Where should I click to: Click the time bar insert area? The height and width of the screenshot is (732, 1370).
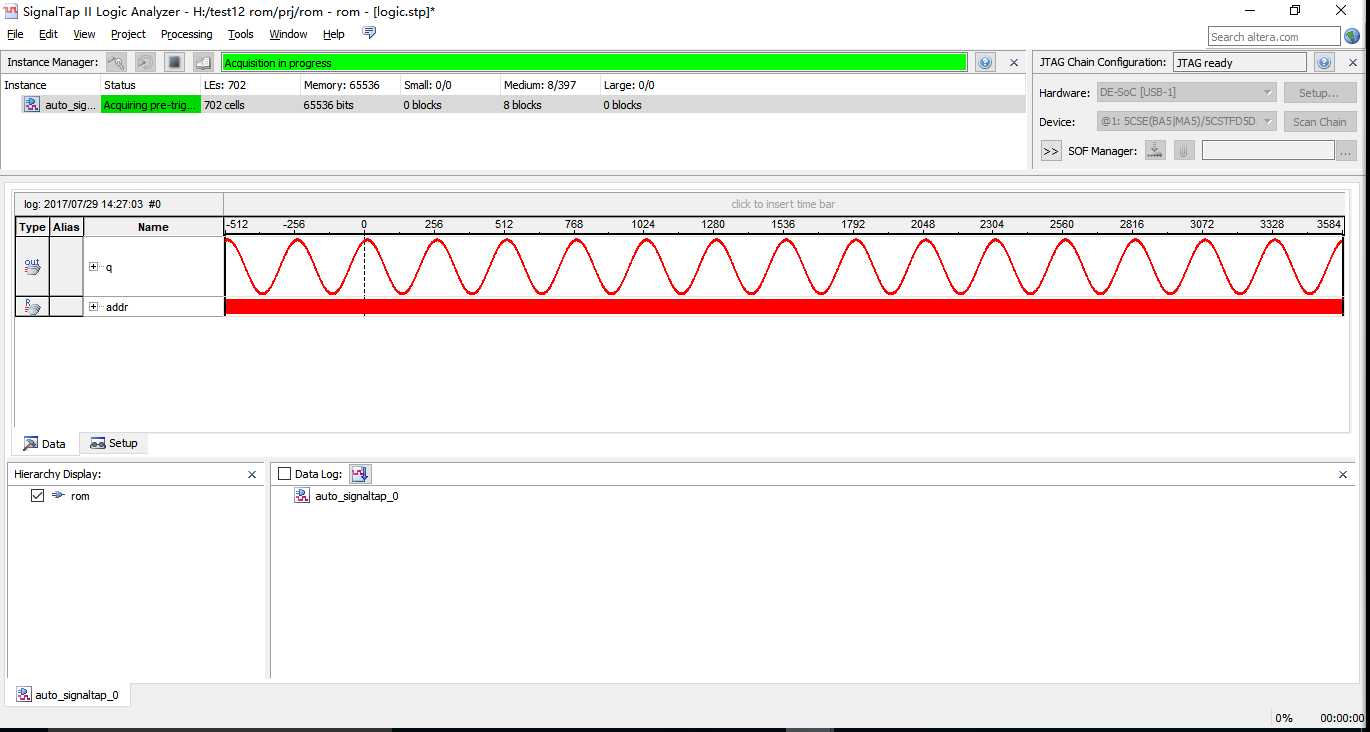tap(784, 204)
